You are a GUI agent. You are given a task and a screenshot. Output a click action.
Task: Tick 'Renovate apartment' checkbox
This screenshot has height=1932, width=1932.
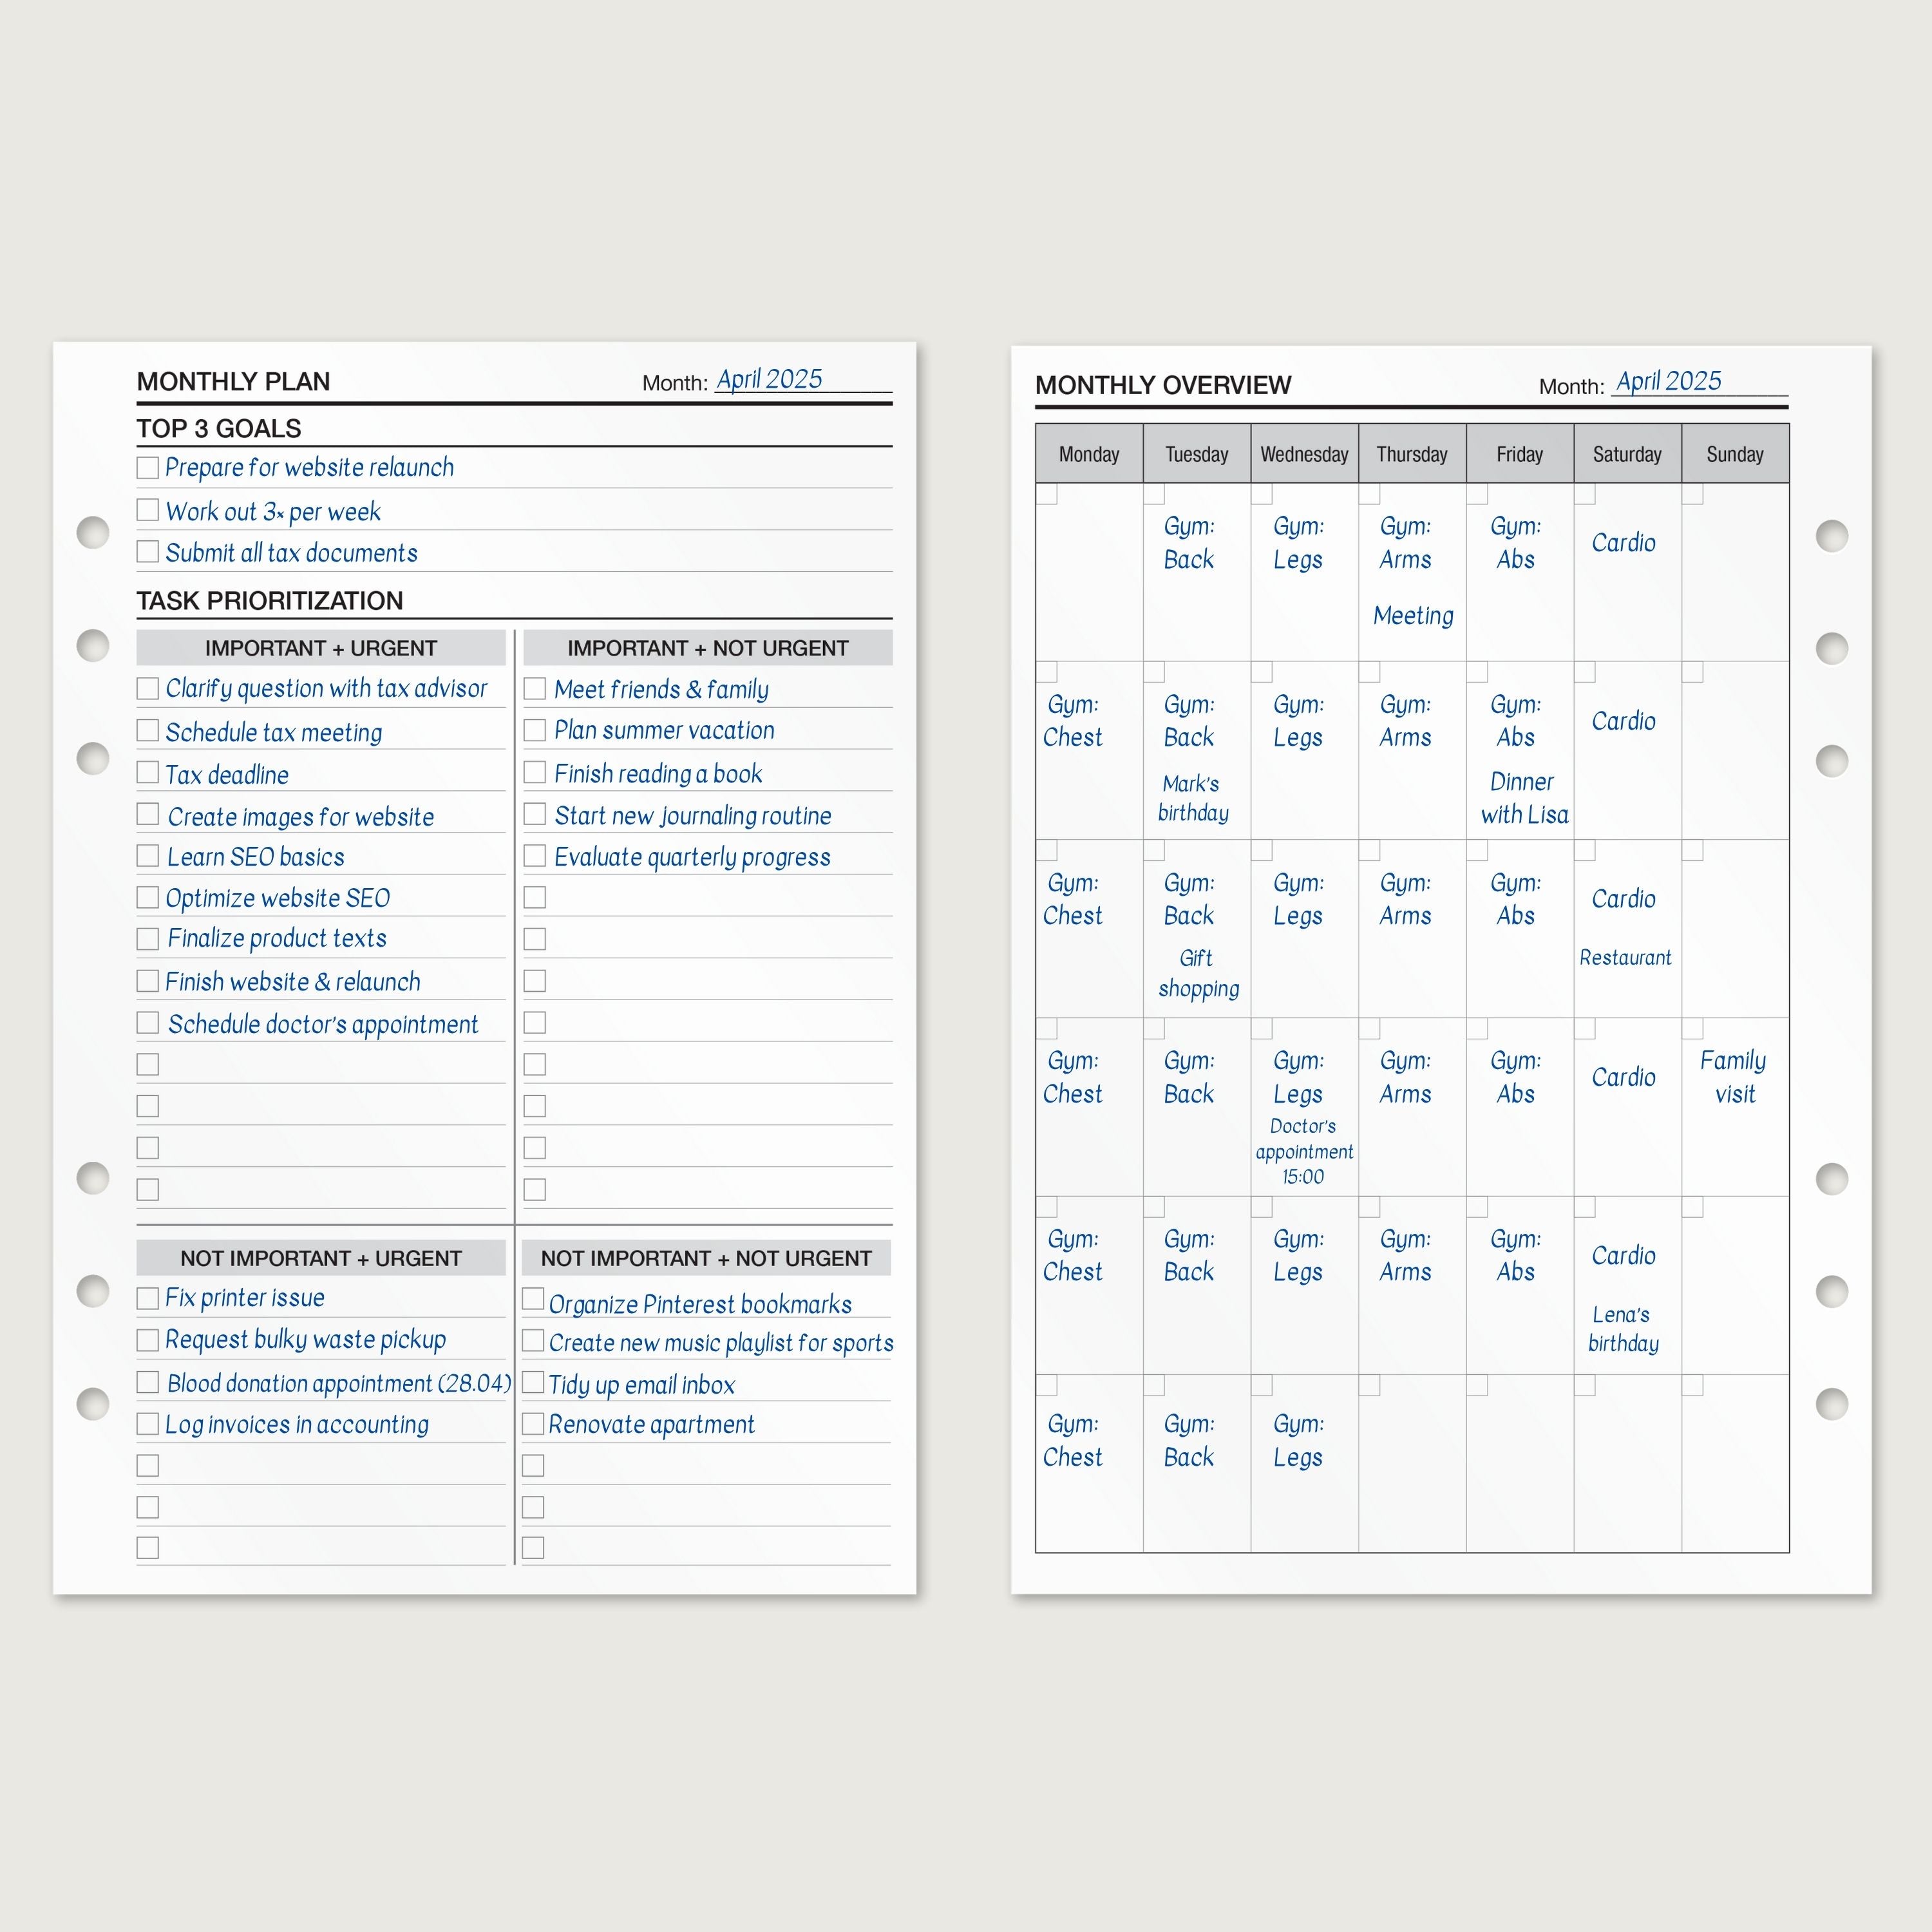tap(533, 1424)
